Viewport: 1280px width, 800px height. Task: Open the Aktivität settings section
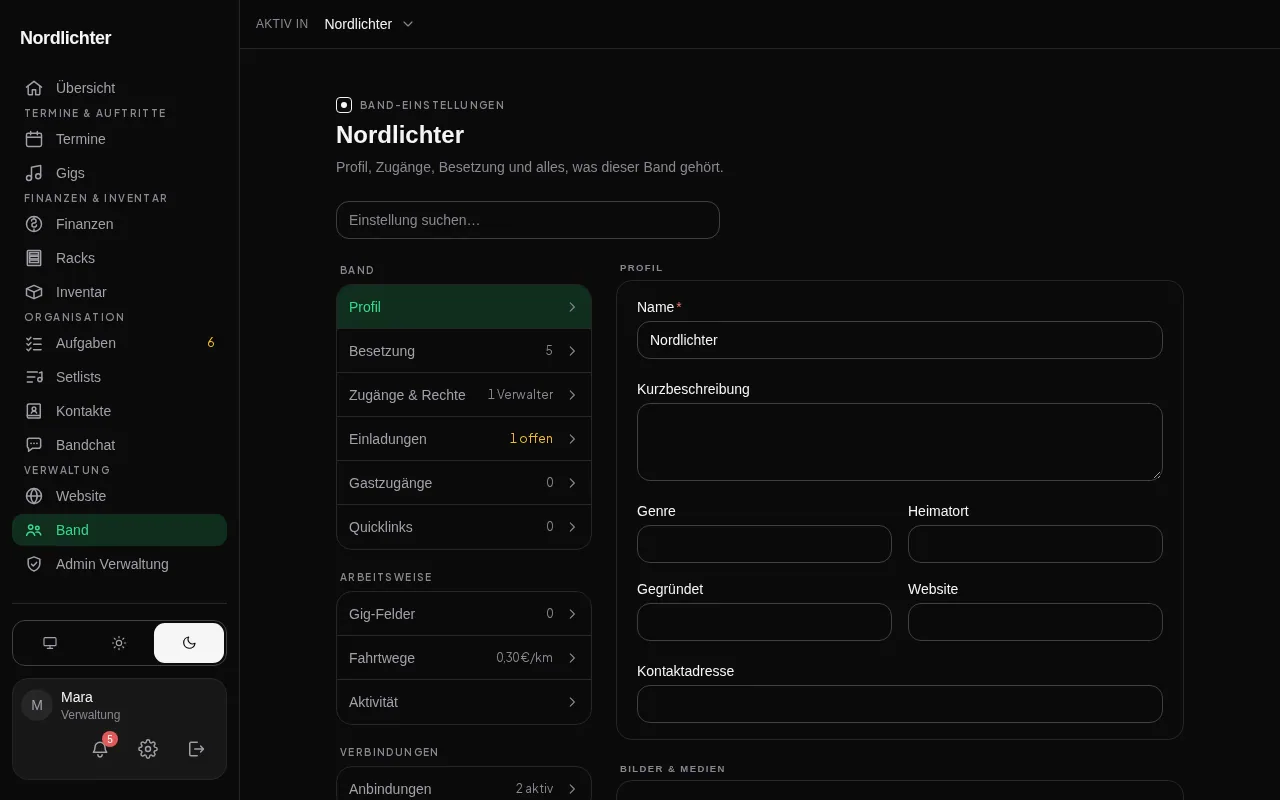click(x=464, y=702)
